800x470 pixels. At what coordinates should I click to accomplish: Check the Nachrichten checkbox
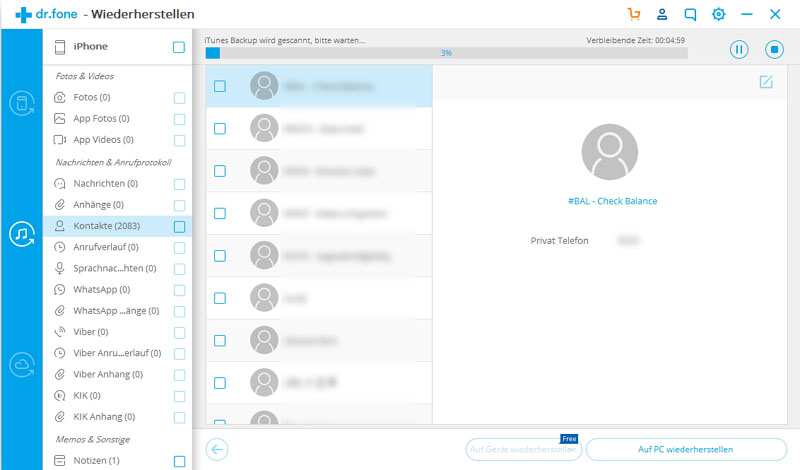(x=179, y=184)
